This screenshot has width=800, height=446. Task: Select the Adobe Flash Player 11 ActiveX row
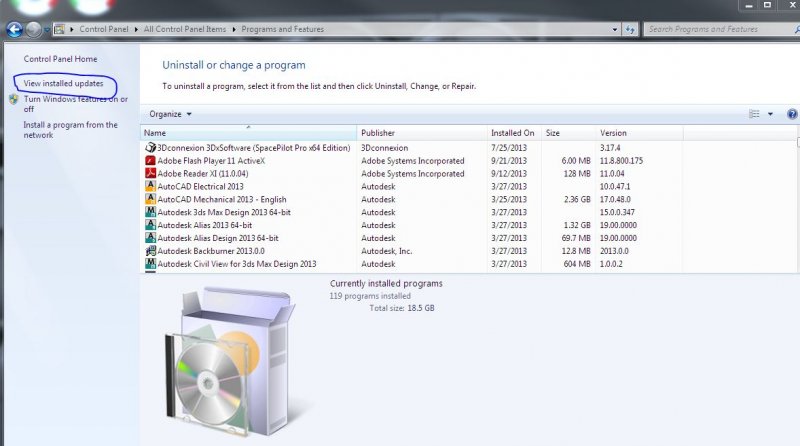pyautogui.click(x=211, y=160)
